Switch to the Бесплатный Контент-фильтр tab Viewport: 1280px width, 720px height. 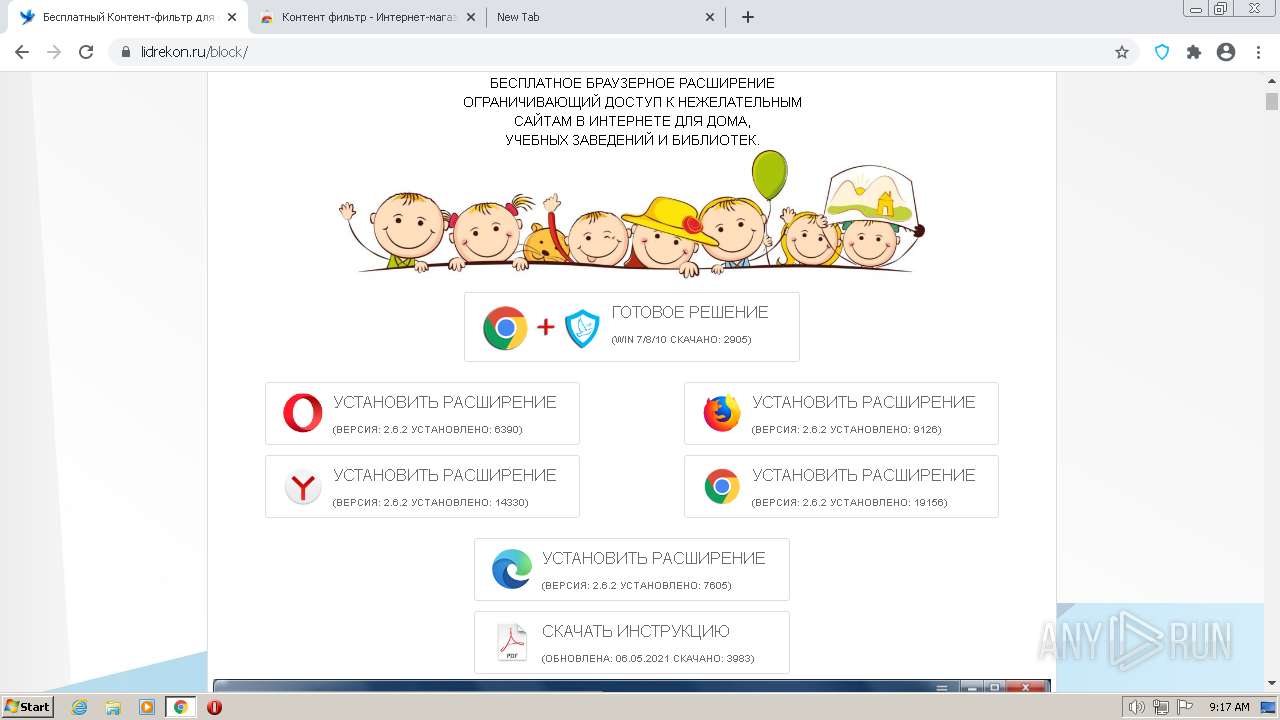[128, 17]
